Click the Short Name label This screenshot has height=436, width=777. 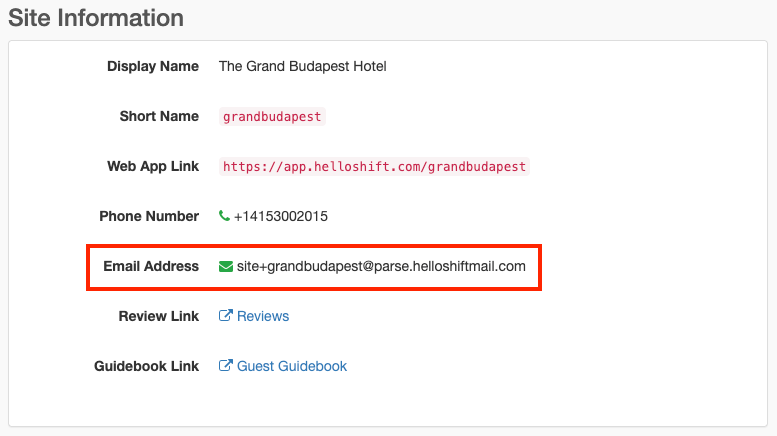coord(159,116)
